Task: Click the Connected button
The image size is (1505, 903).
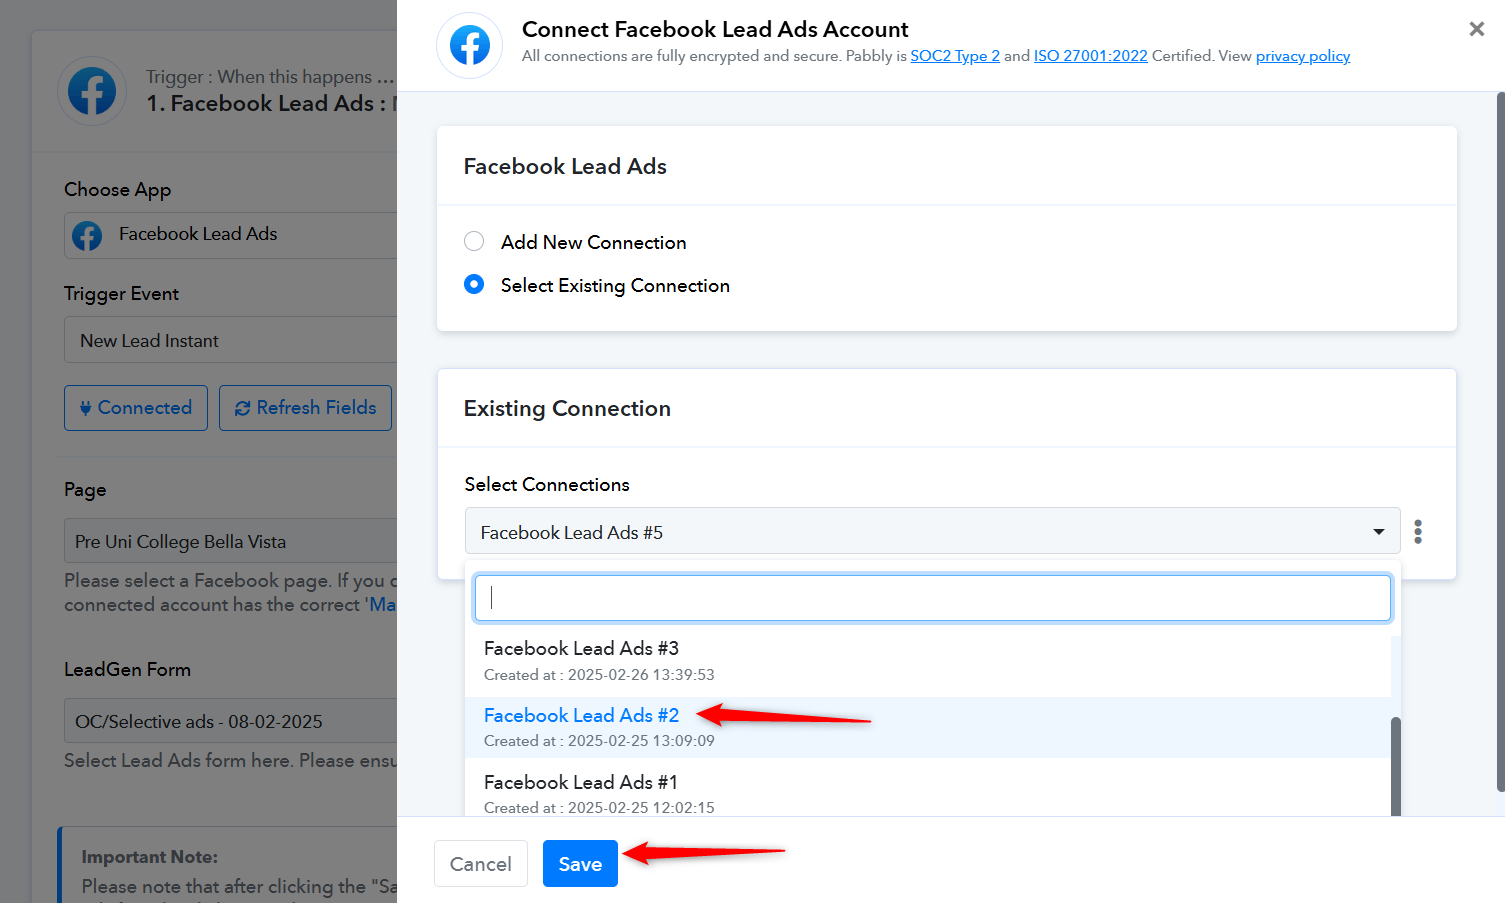Action: pyautogui.click(x=136, y=408)
